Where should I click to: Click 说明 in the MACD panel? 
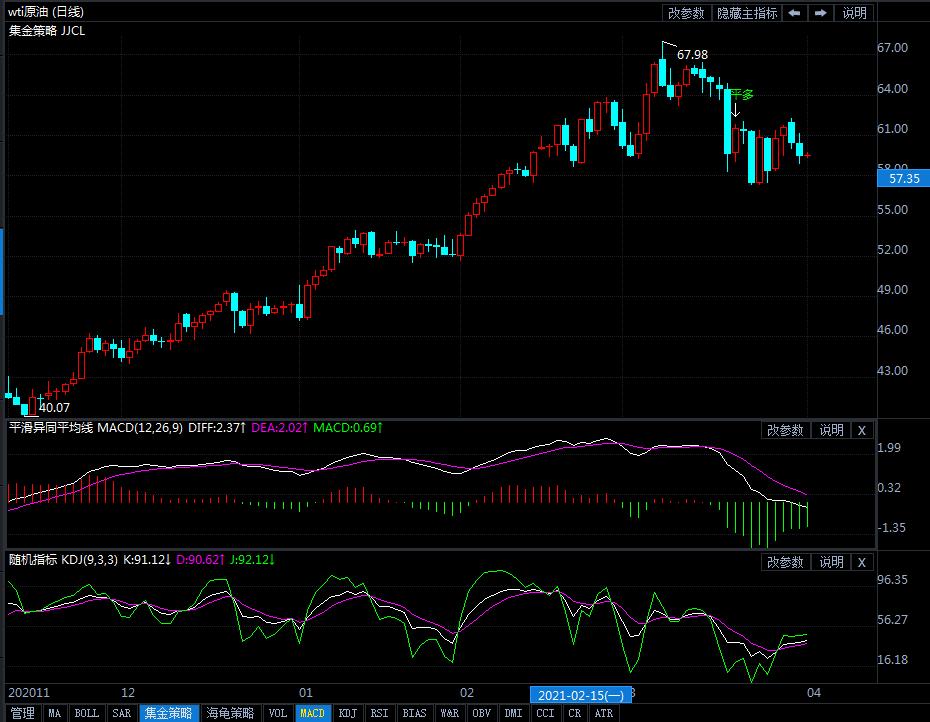pos(831,430)
